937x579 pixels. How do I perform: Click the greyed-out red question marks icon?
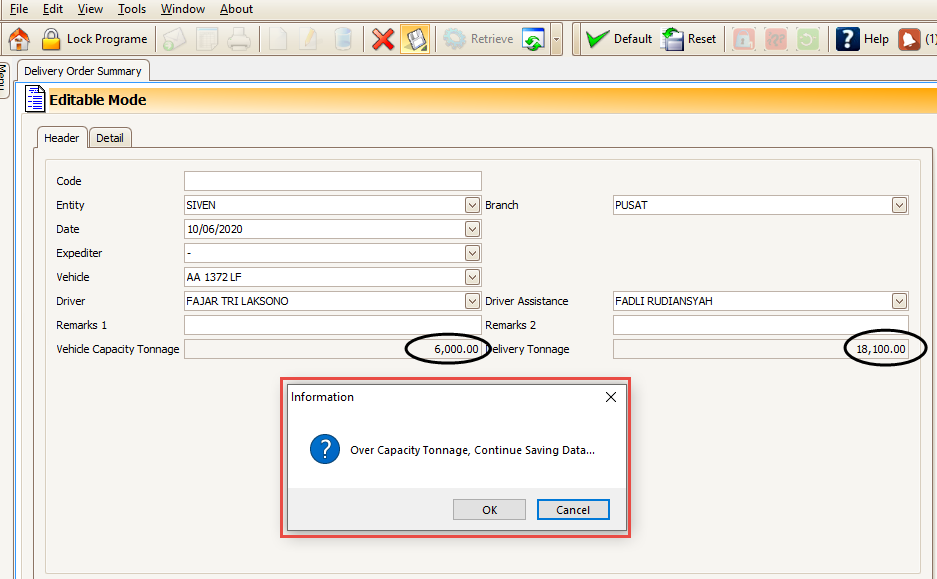(x=776, y=39)
